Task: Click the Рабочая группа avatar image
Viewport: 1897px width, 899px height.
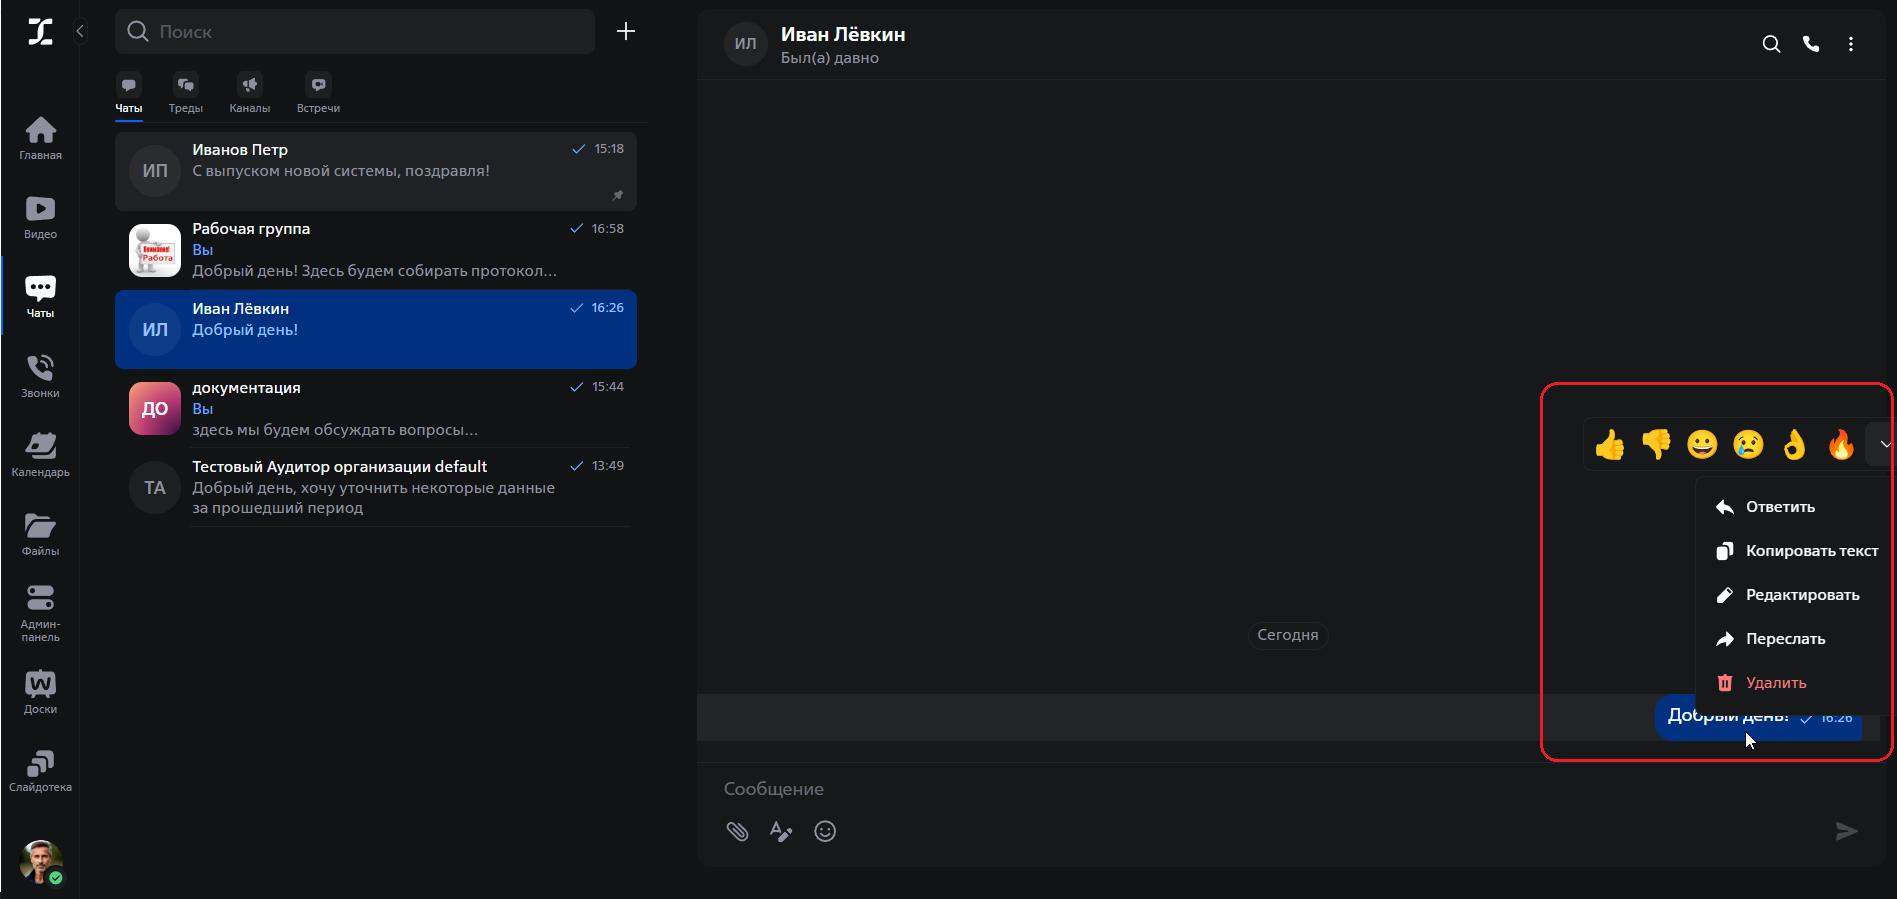Action: (155, 250)
